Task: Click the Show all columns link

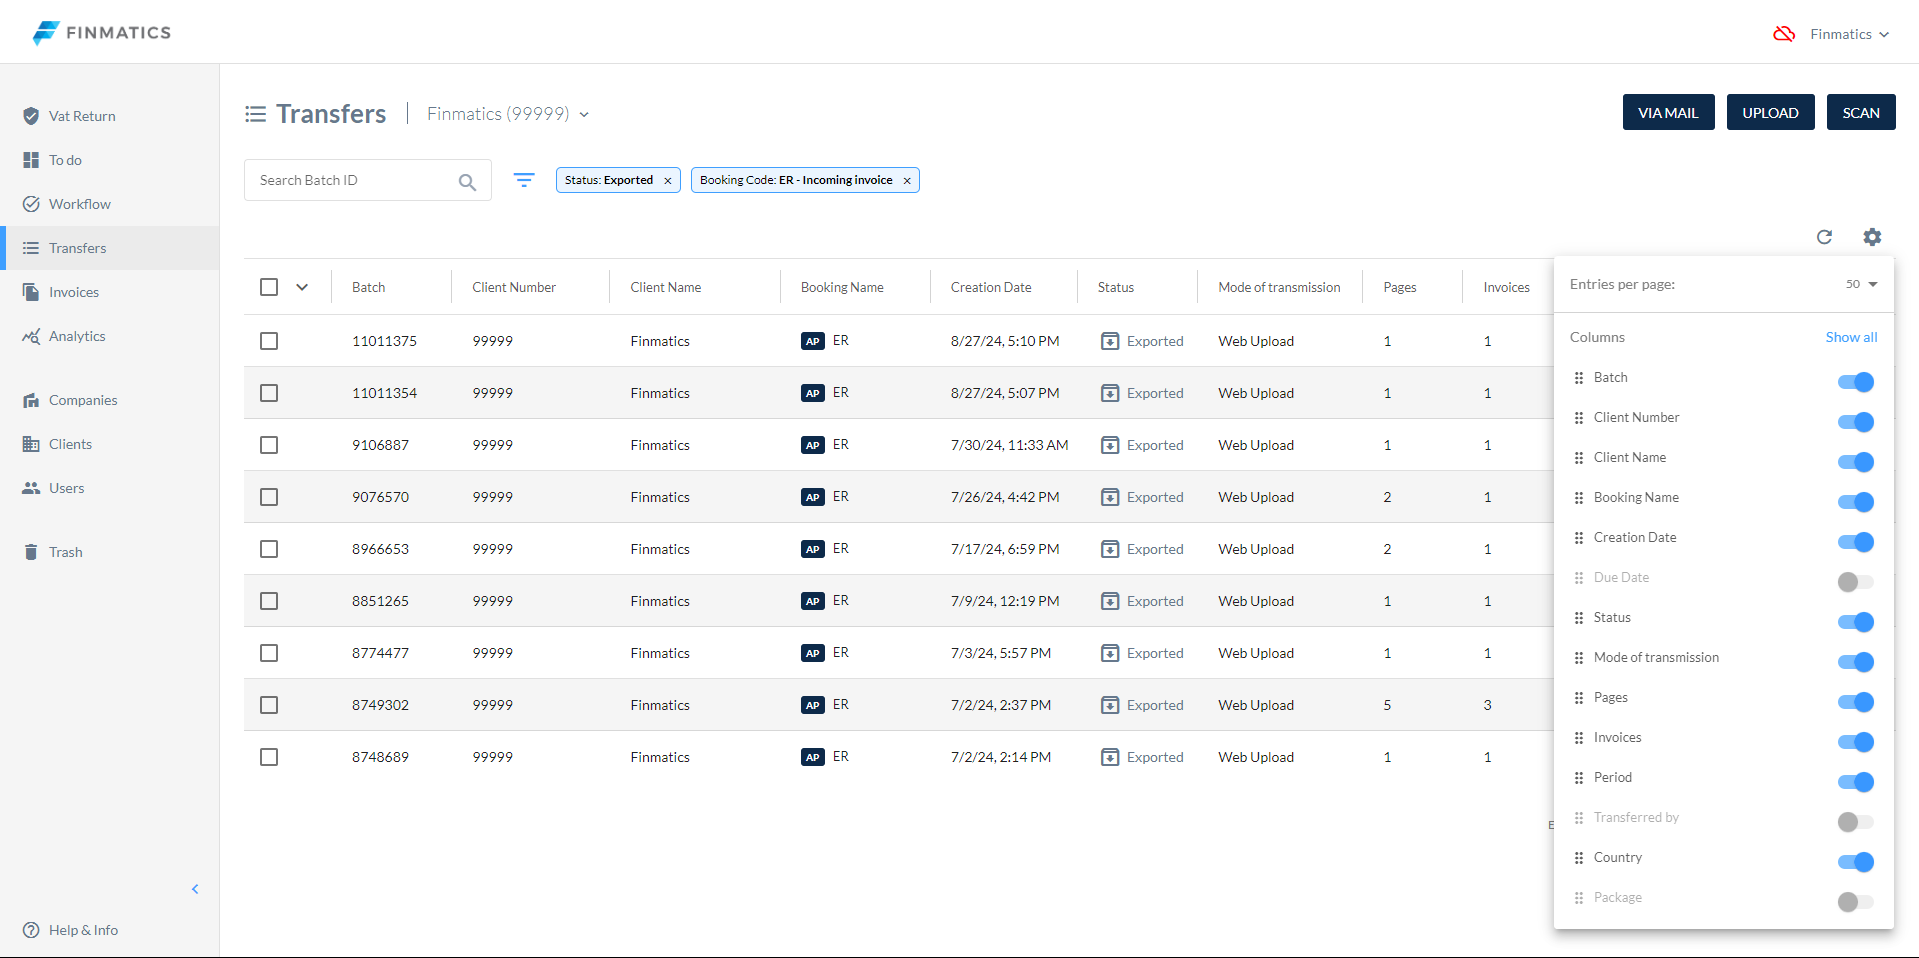Action: (1851, 337)
